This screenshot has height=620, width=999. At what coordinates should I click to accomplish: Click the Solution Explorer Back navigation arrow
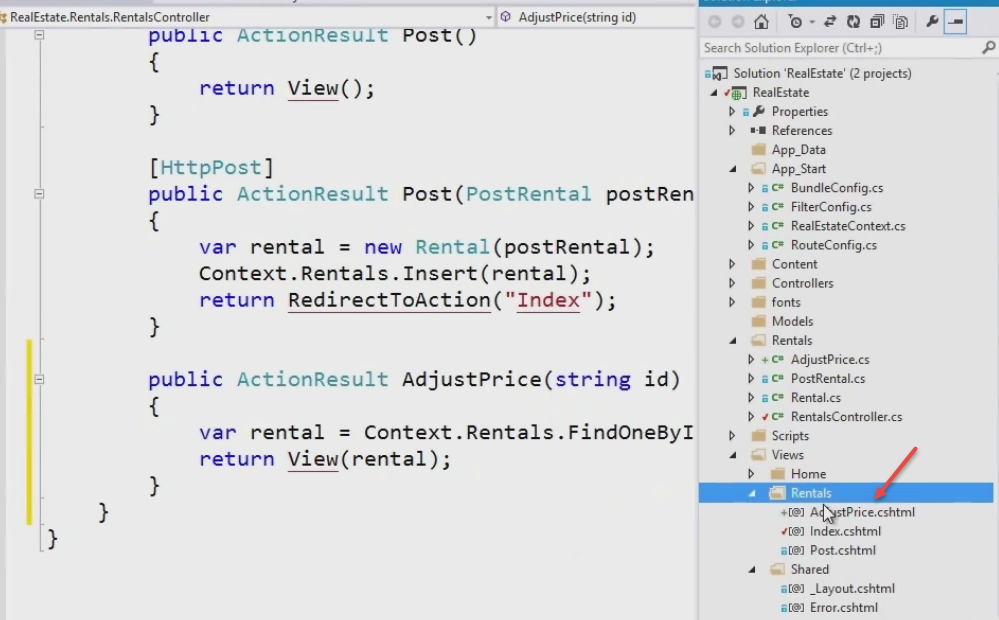point(715,22)
